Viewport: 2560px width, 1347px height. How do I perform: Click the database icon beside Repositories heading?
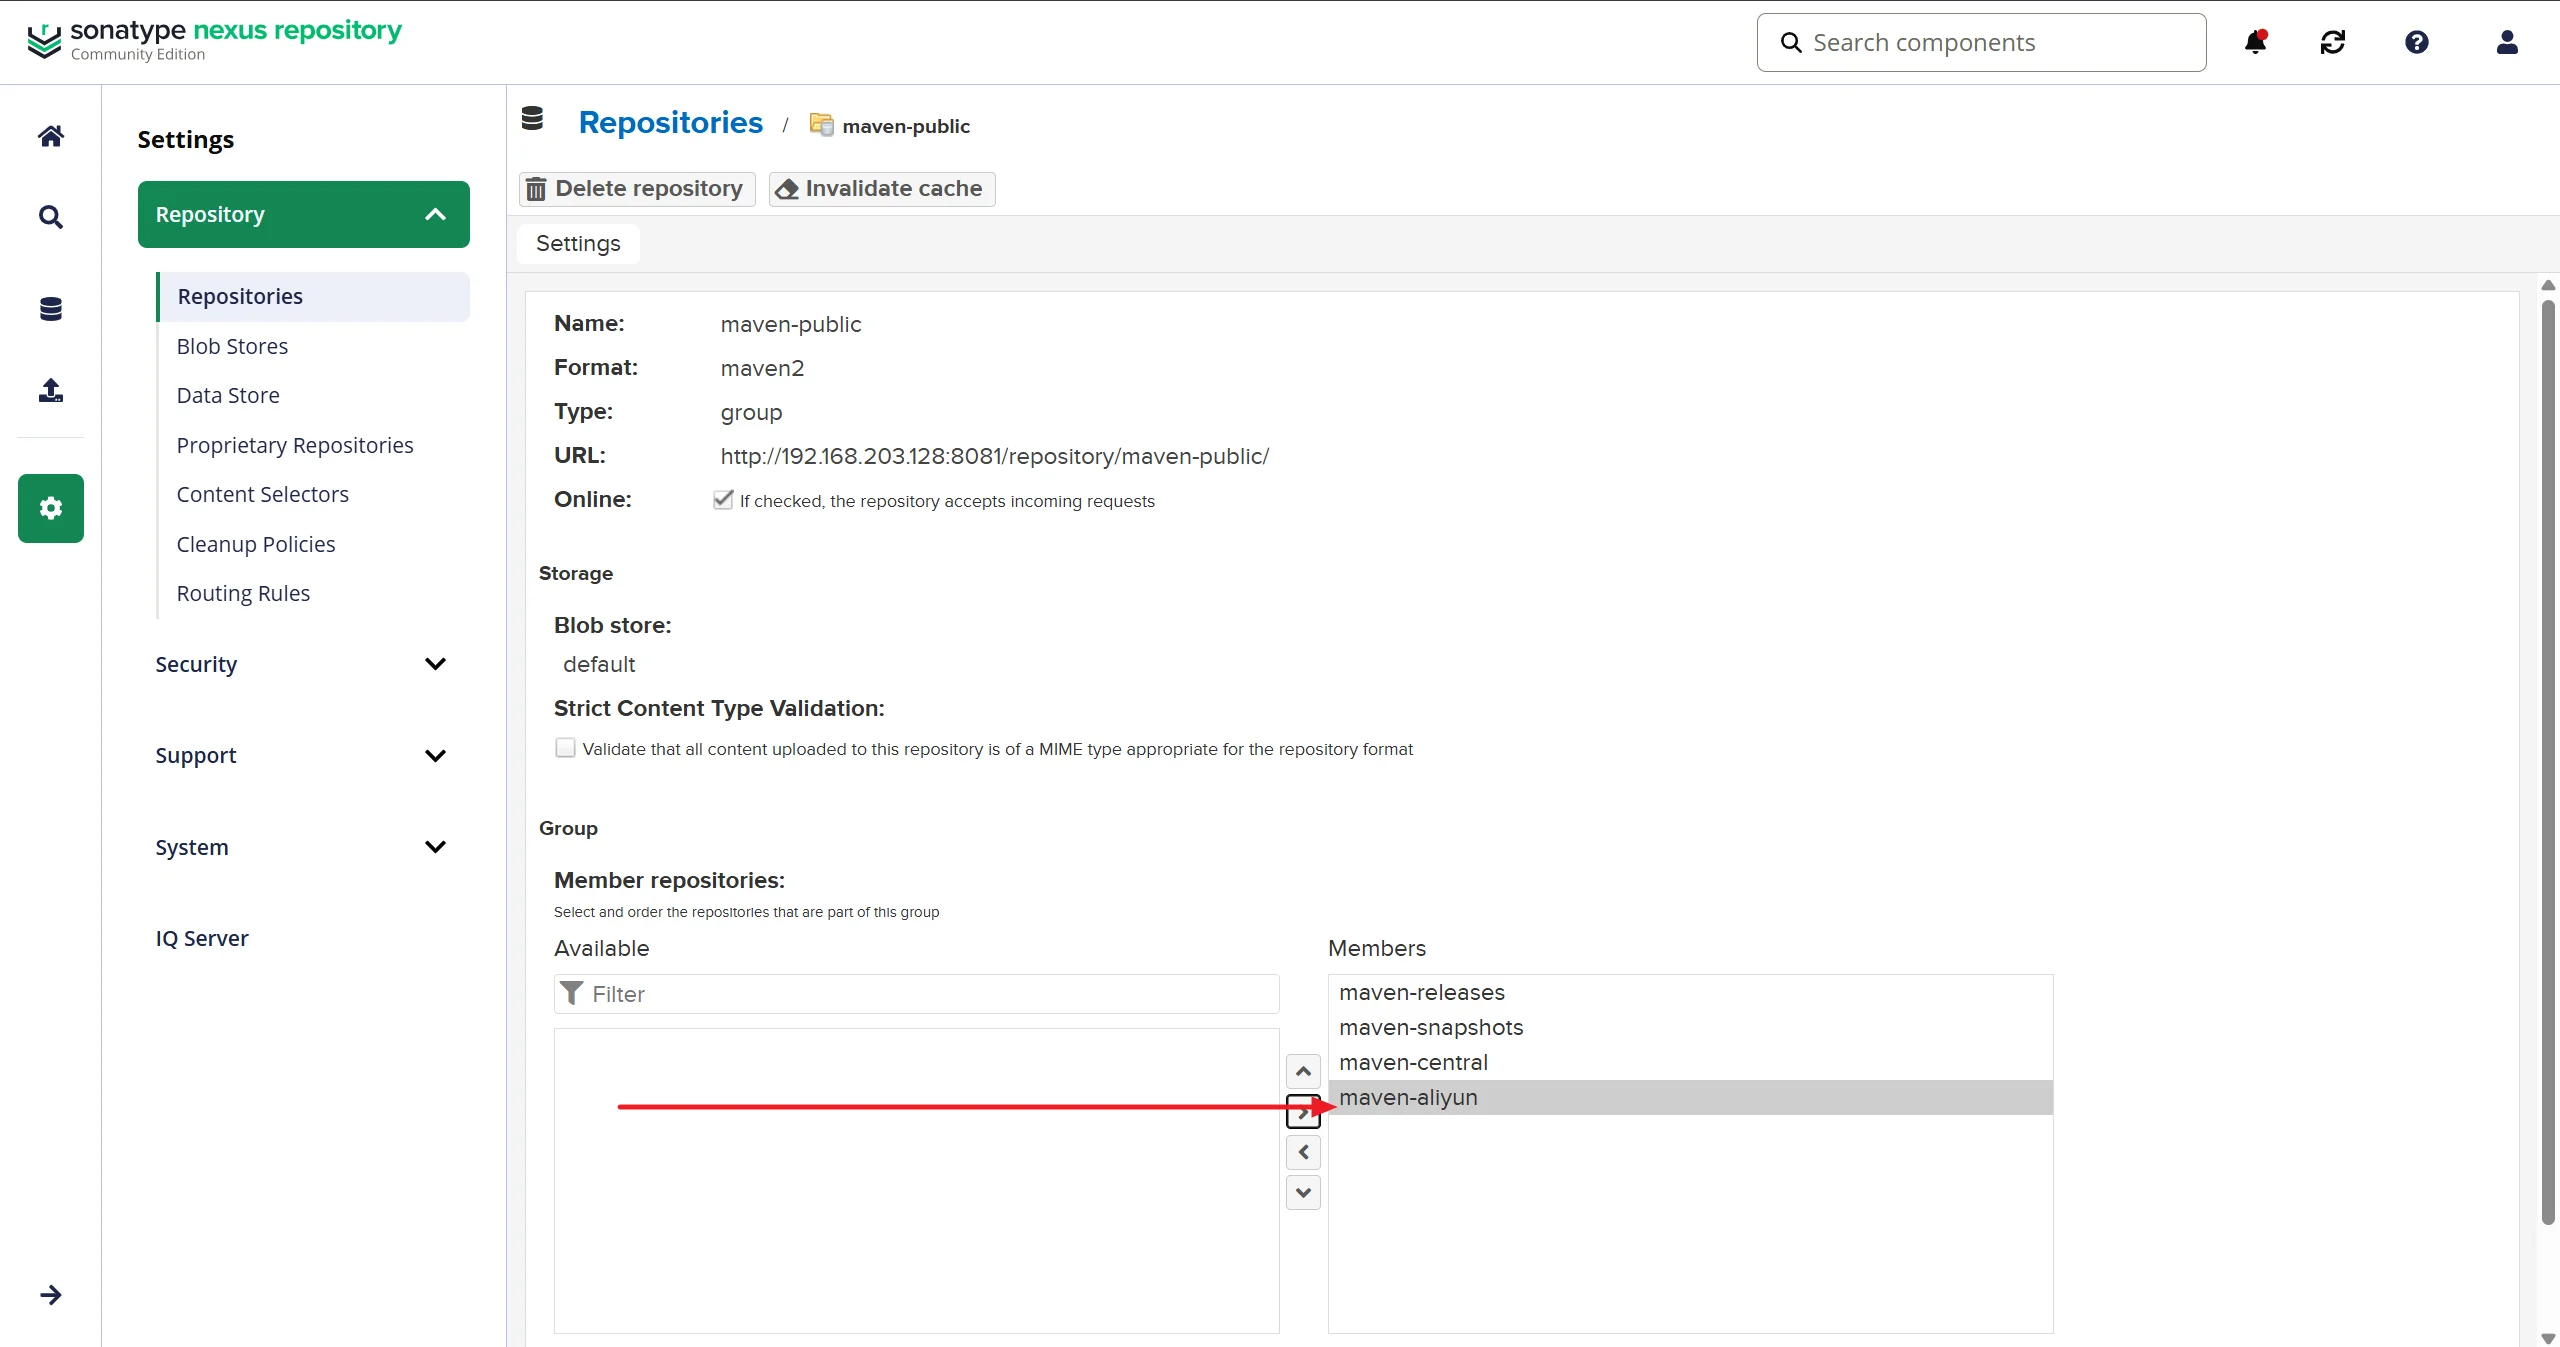[532, 119]
